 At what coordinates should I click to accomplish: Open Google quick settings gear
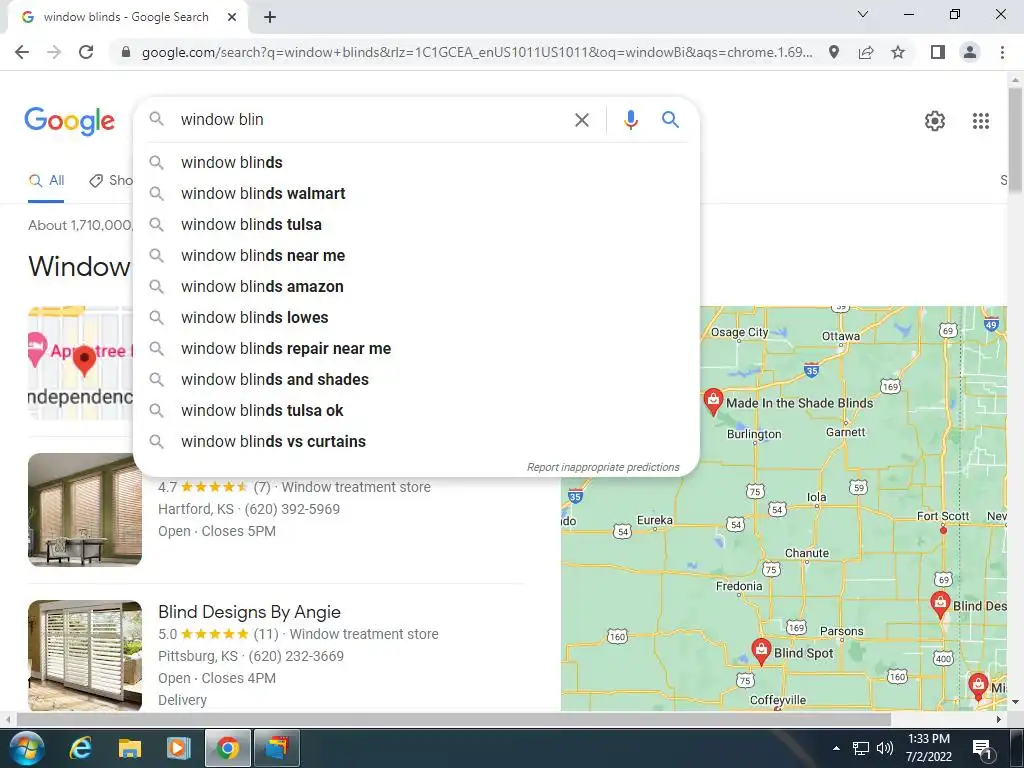pos(935,121)
